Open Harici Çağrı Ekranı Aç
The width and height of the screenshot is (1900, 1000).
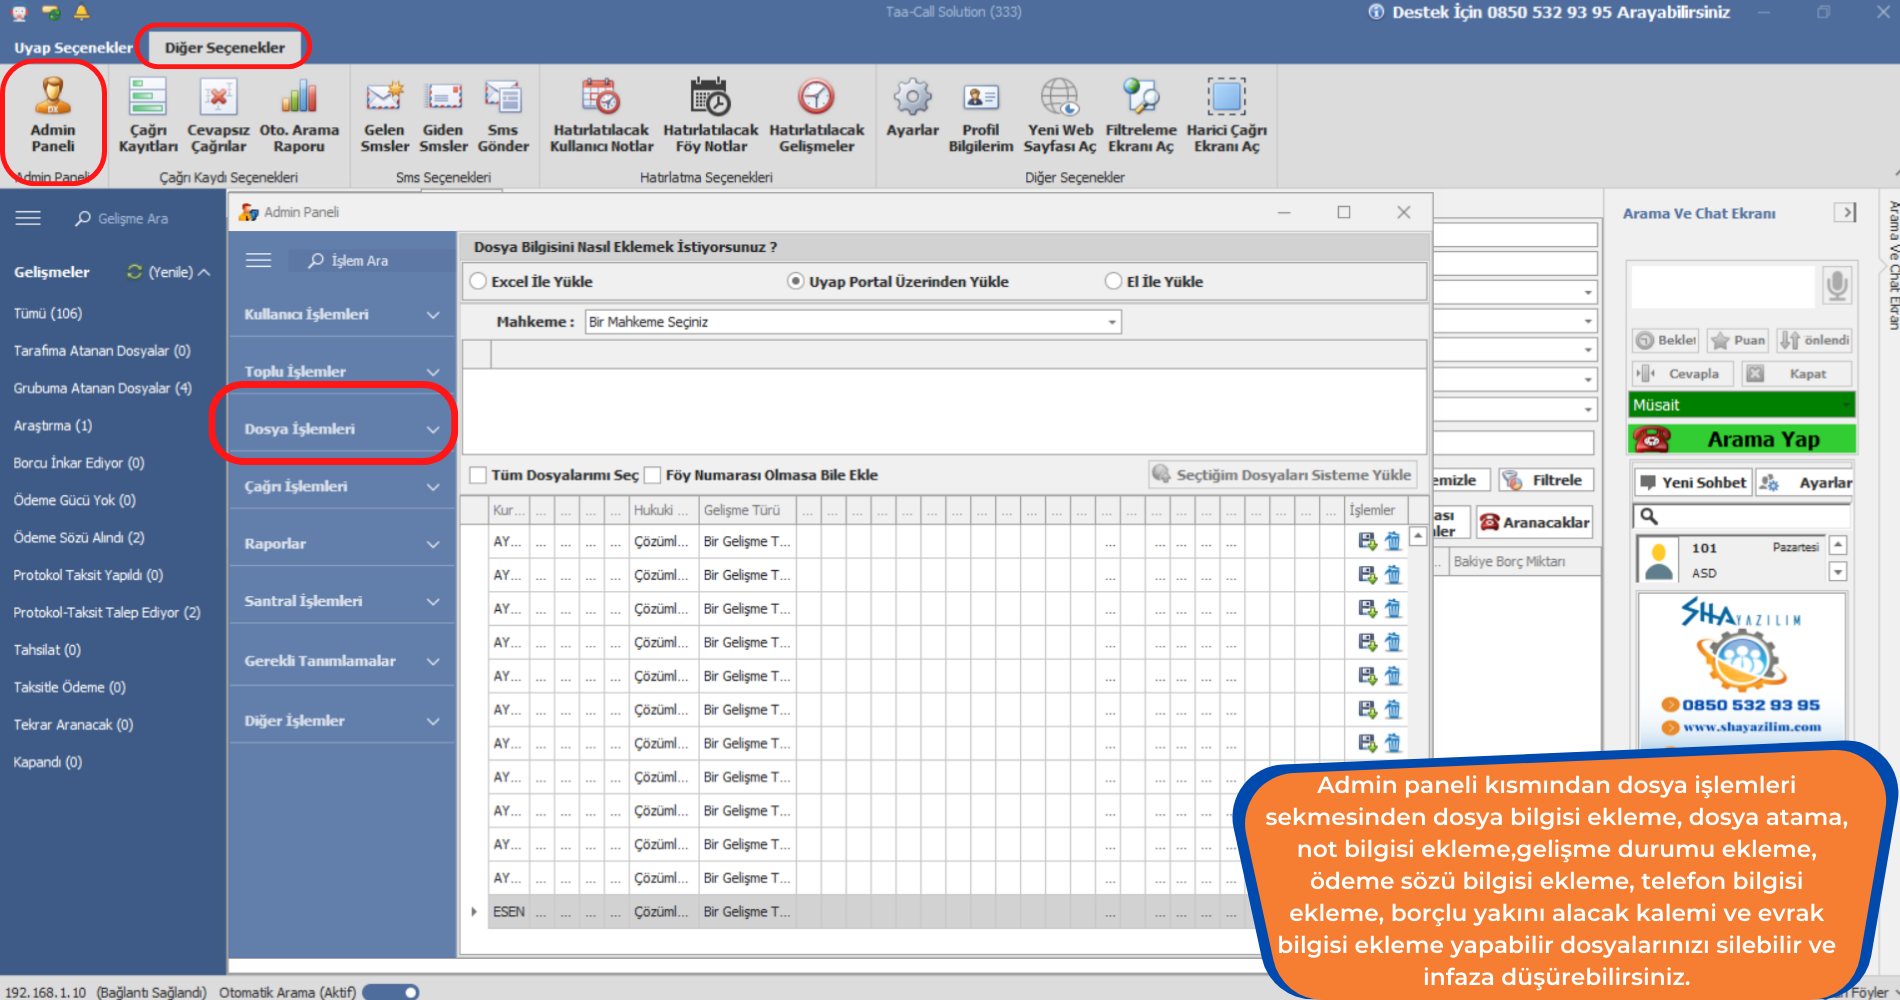[1226, 114]
